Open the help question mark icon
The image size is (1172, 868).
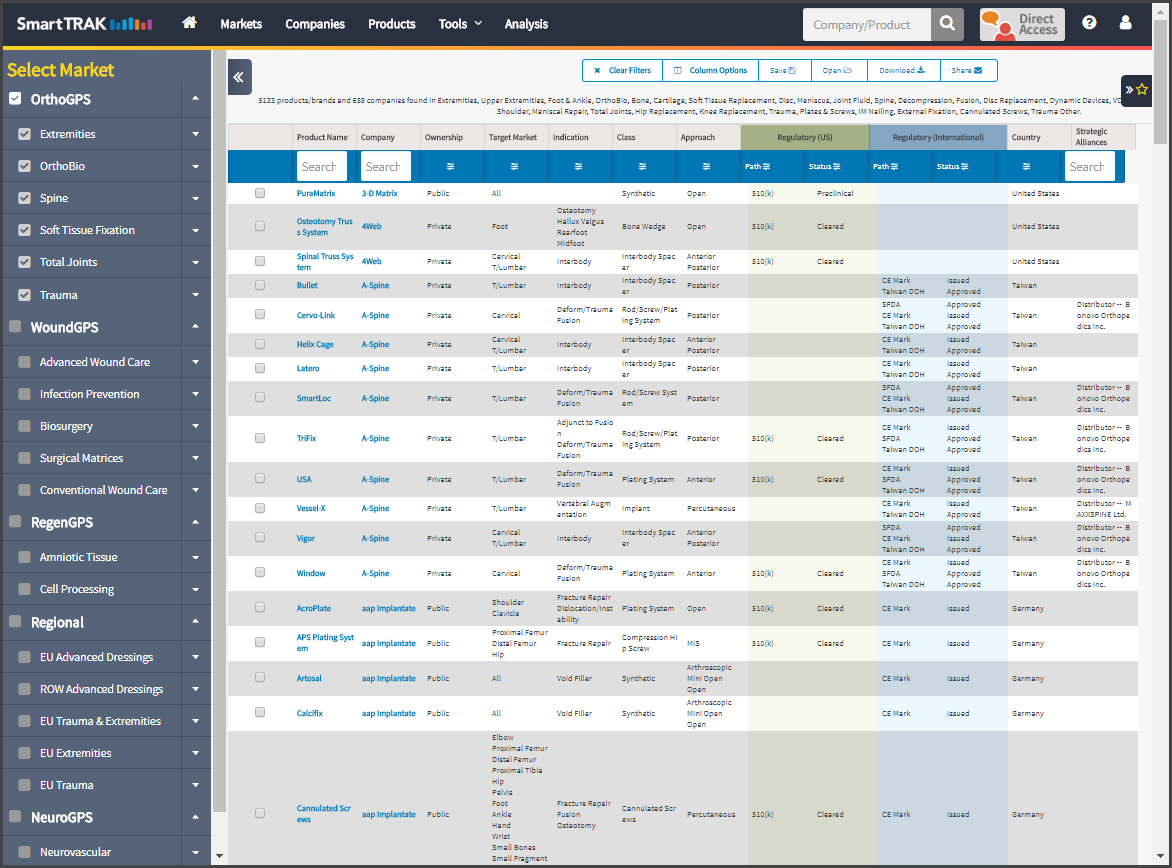1089,23
